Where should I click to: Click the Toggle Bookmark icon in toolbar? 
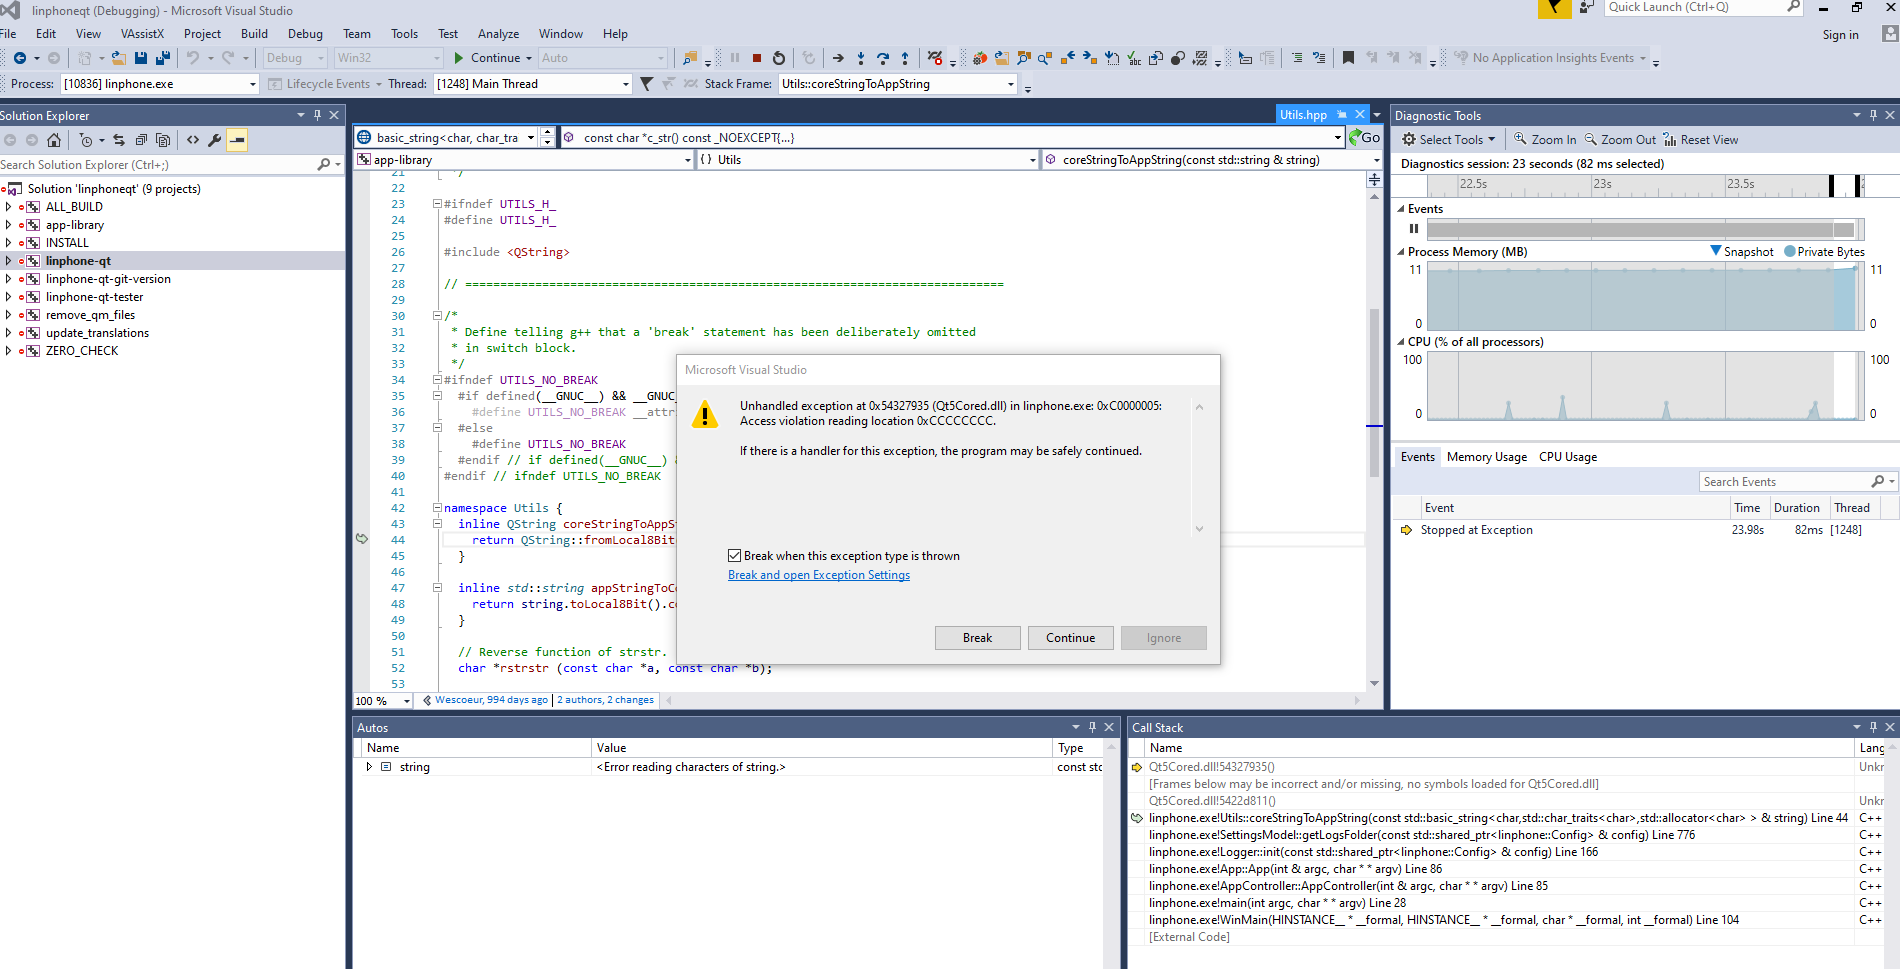click(x=1348, y=58)
